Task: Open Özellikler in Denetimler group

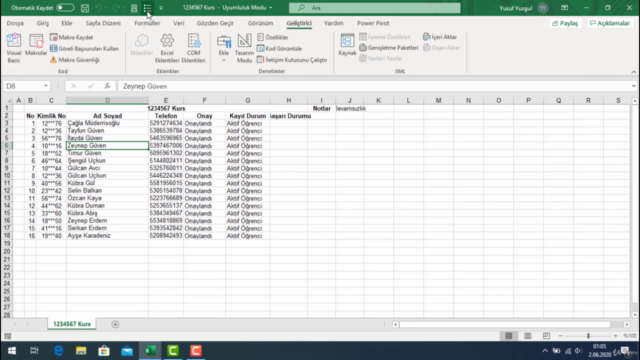Action: pyautogui.click(x=273, y=37)
